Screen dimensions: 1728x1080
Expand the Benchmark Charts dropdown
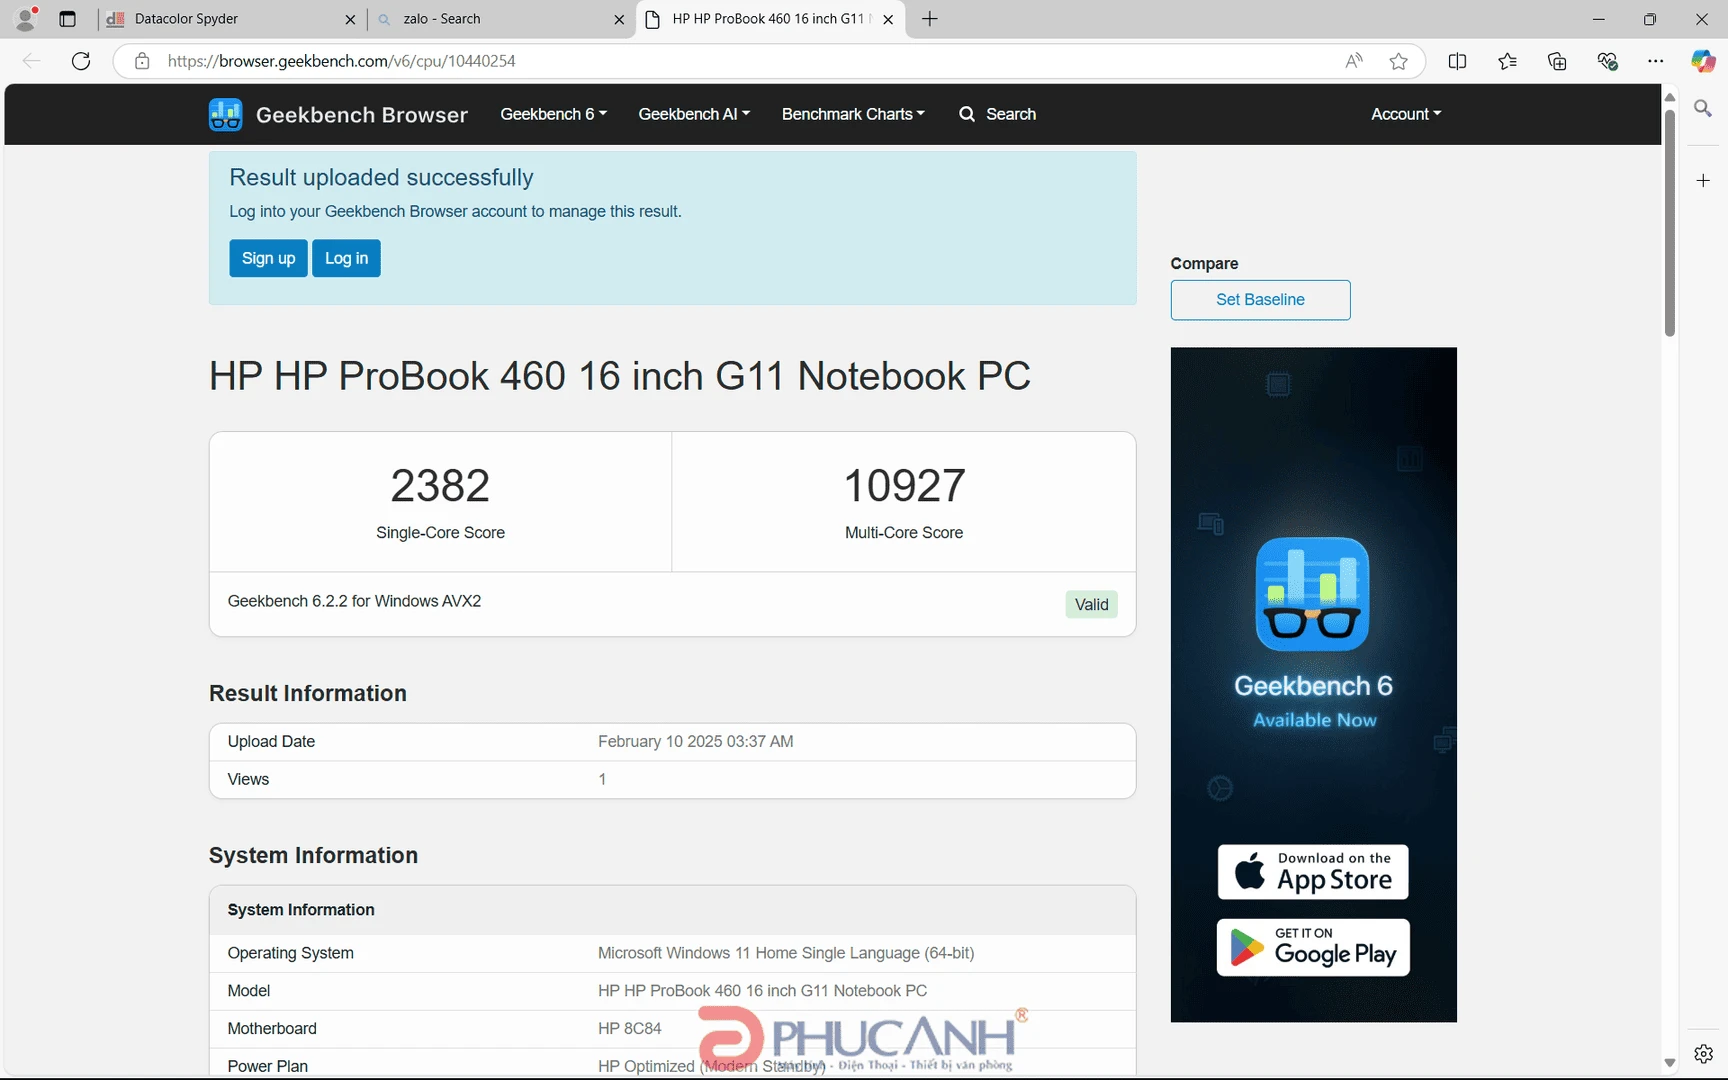(853, 114)
